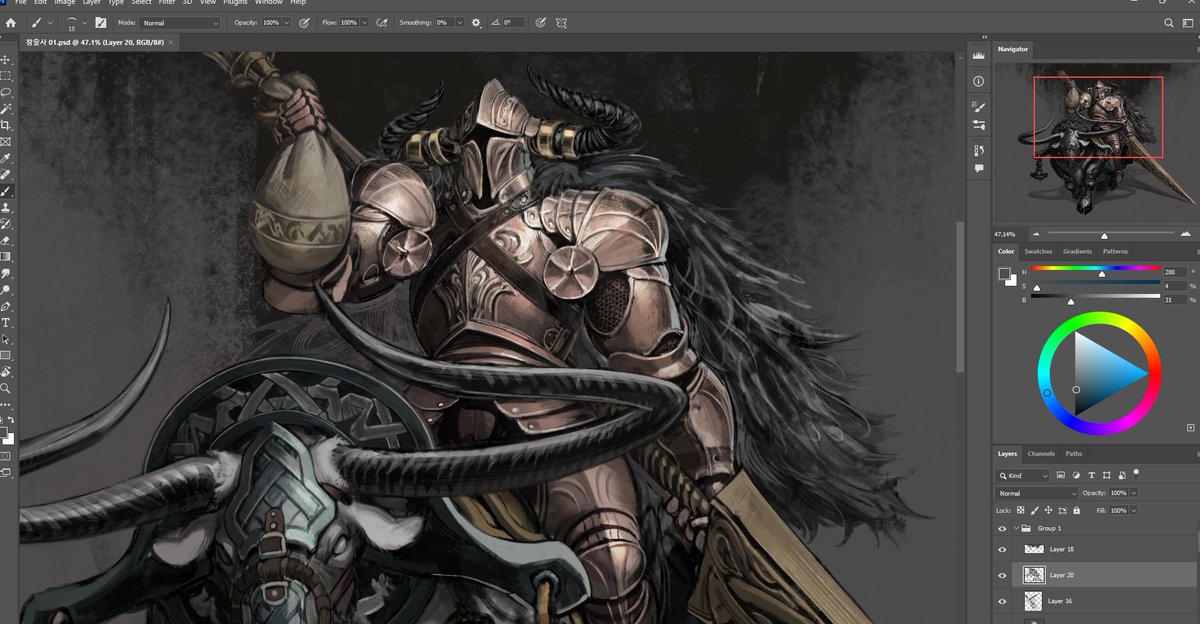This screenshot has height=624, width=1200.
Task: Select the Zoom tool in the toolbox
Action: [6, 388]
